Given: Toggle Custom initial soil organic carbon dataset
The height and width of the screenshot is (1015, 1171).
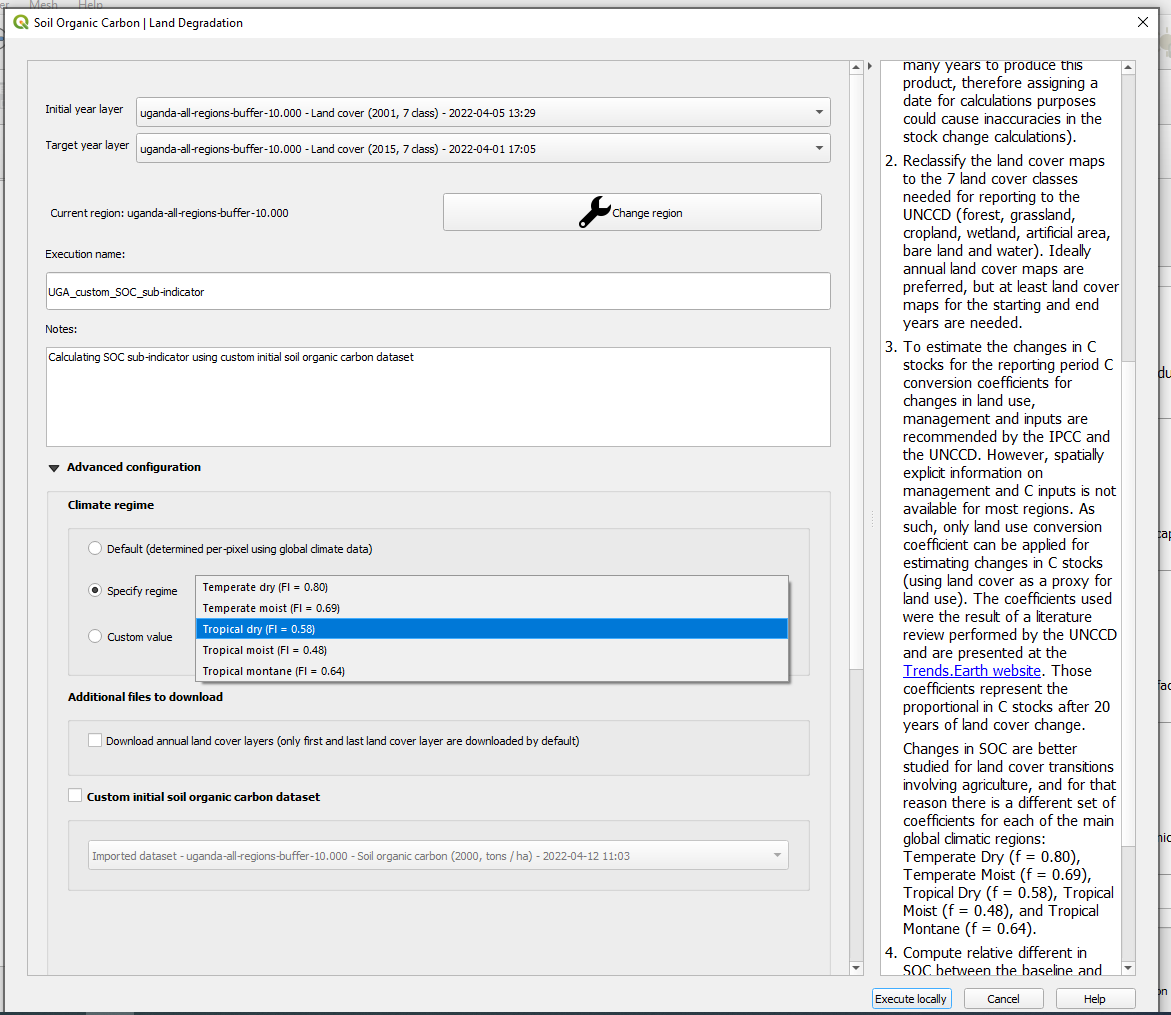Looking at the screenshot, I should pos(75,796).
